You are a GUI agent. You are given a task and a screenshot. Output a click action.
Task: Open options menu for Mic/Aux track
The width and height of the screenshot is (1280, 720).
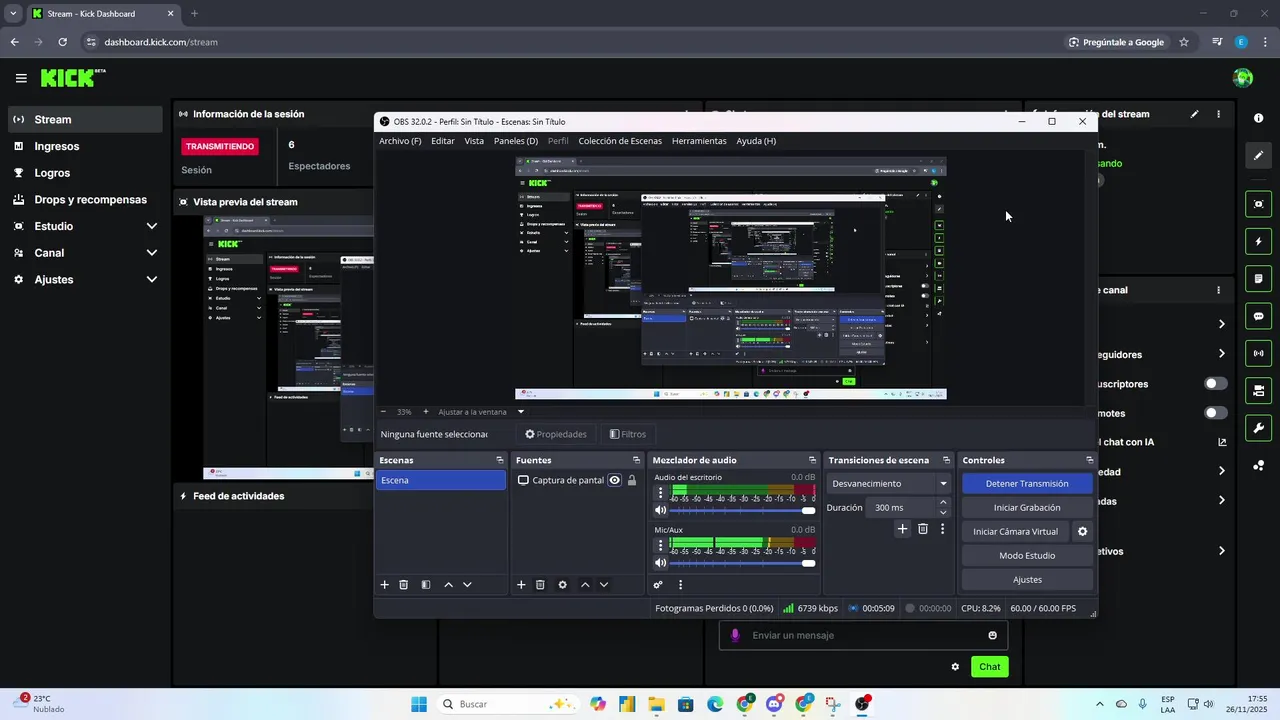tap(660, 546)
